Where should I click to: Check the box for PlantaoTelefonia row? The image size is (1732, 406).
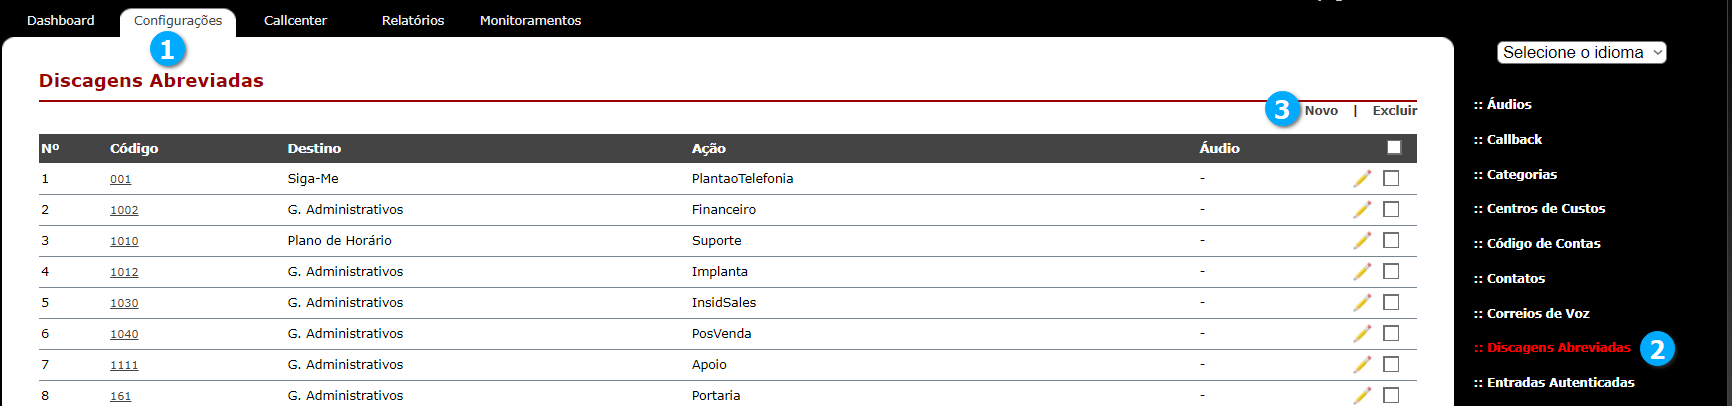(1391, 178)
